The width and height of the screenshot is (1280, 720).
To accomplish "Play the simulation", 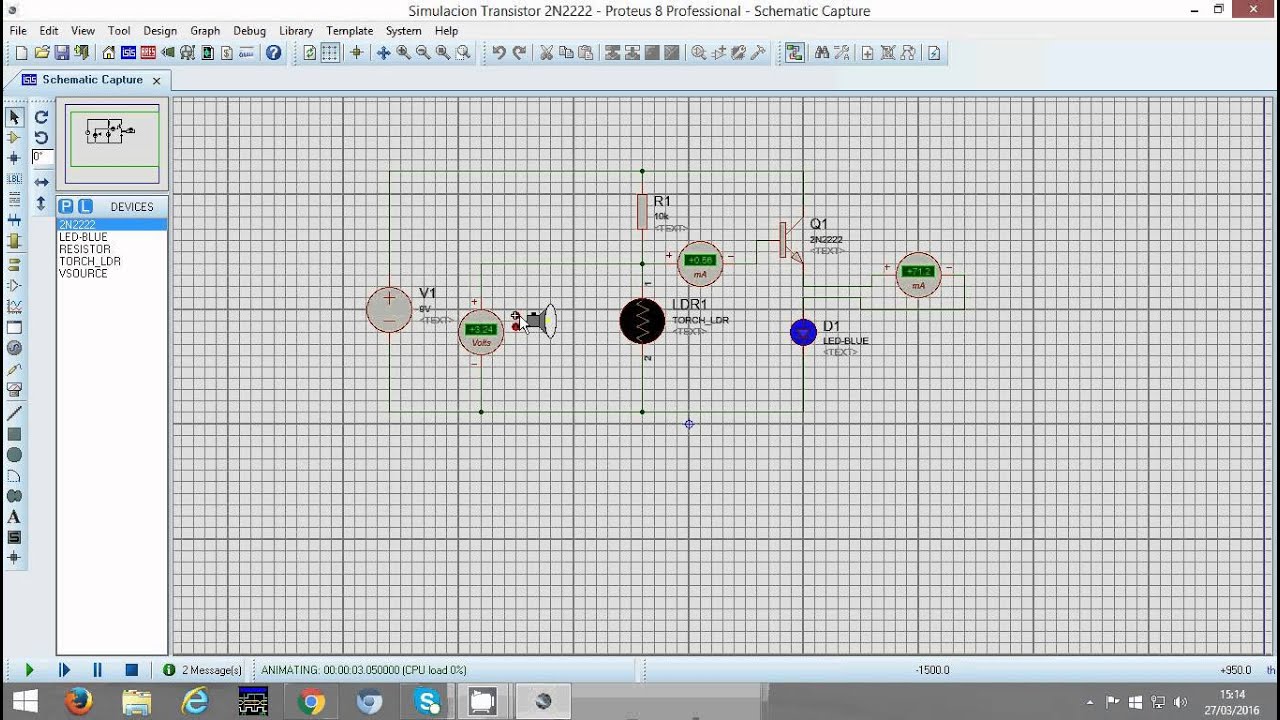I will 29,670.
